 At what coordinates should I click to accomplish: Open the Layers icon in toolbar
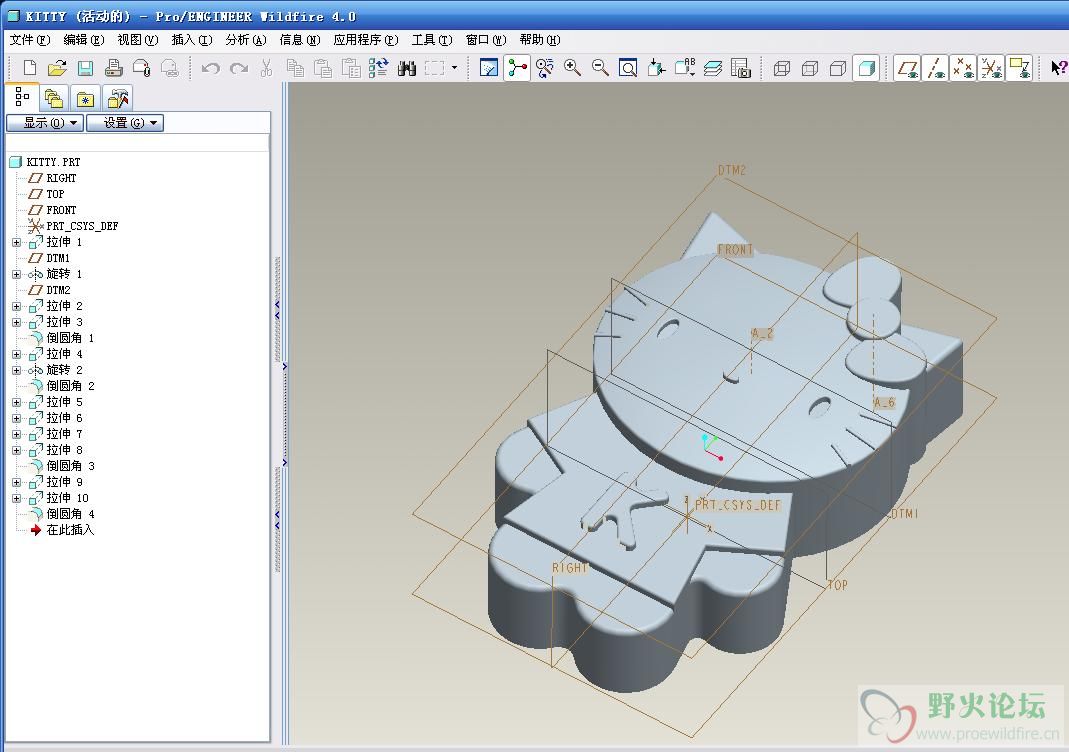(712, 67)
